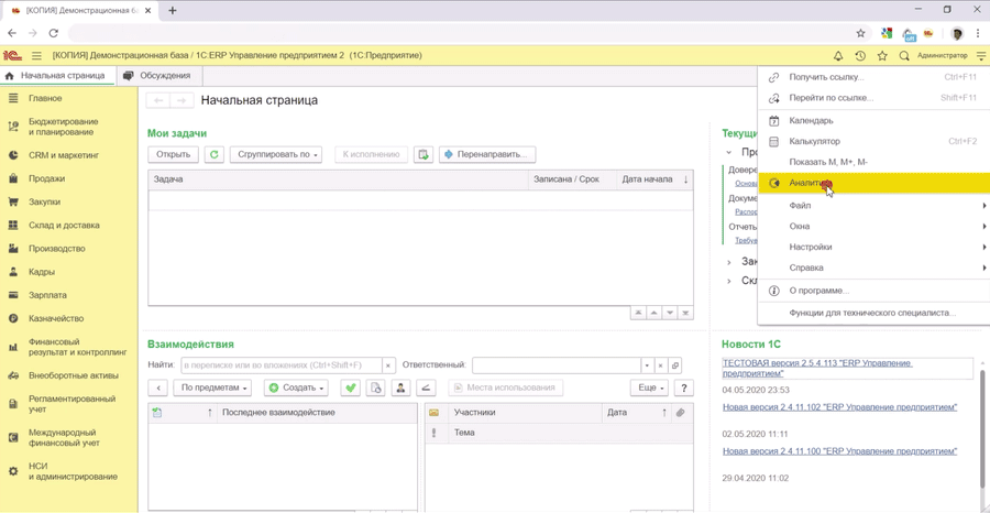
Task: Refresh the My tasks list
Action: coord(214,154)
